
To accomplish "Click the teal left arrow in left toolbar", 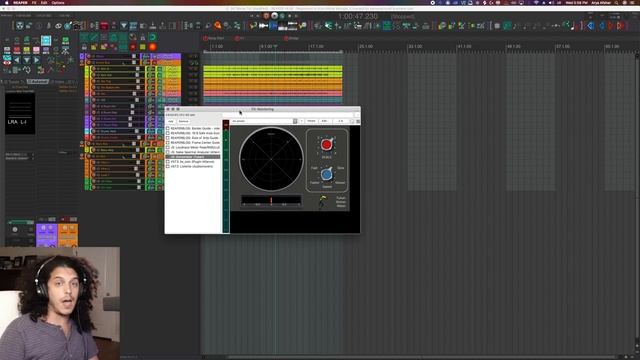I will (x=17, y=60).
